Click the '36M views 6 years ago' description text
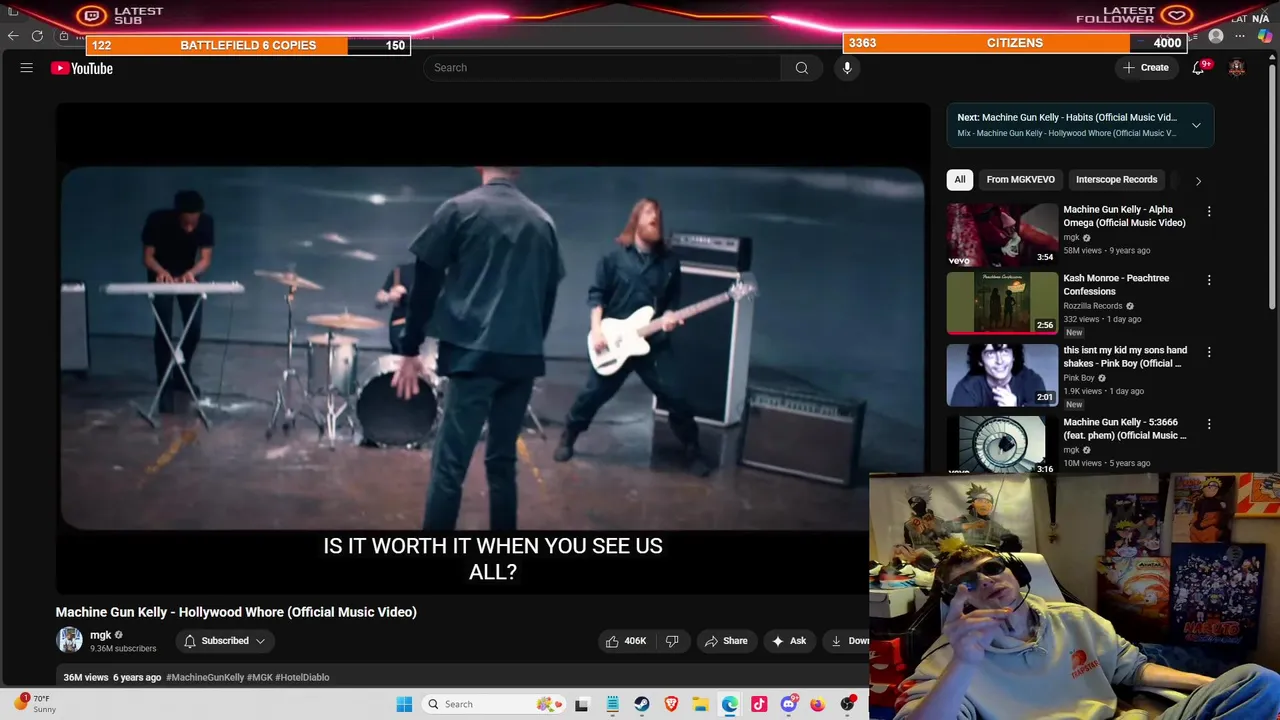 tap(112, 677)
